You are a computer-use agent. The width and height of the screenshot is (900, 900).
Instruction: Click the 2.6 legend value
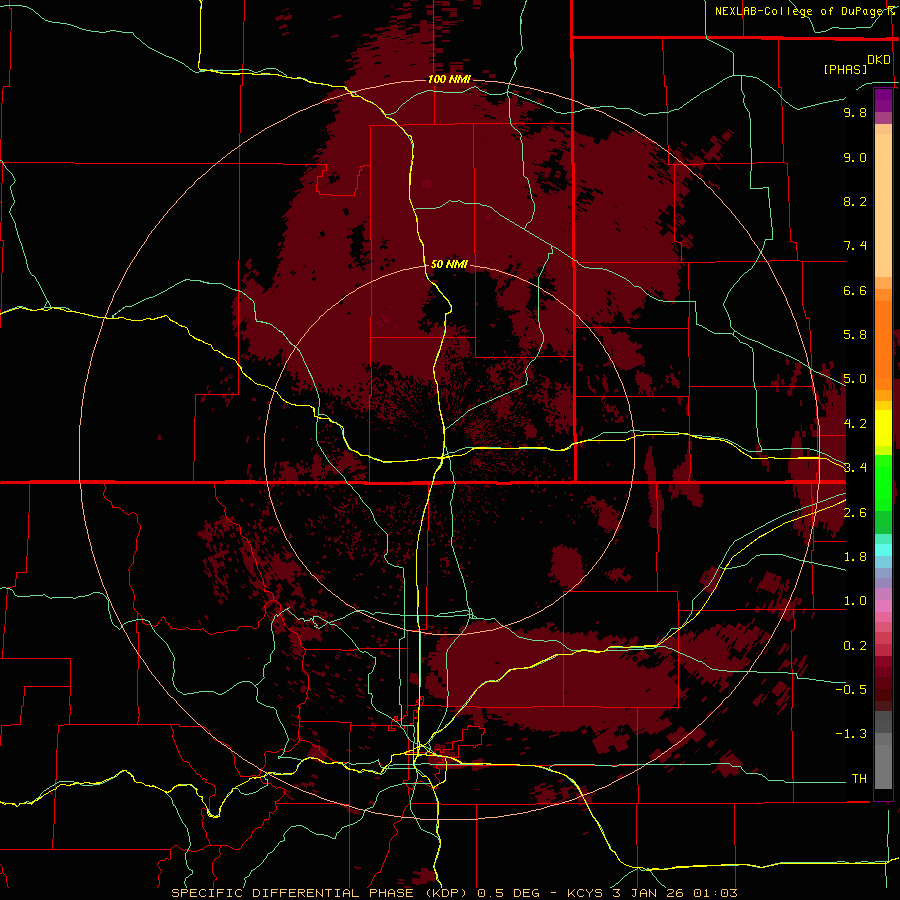855,513
